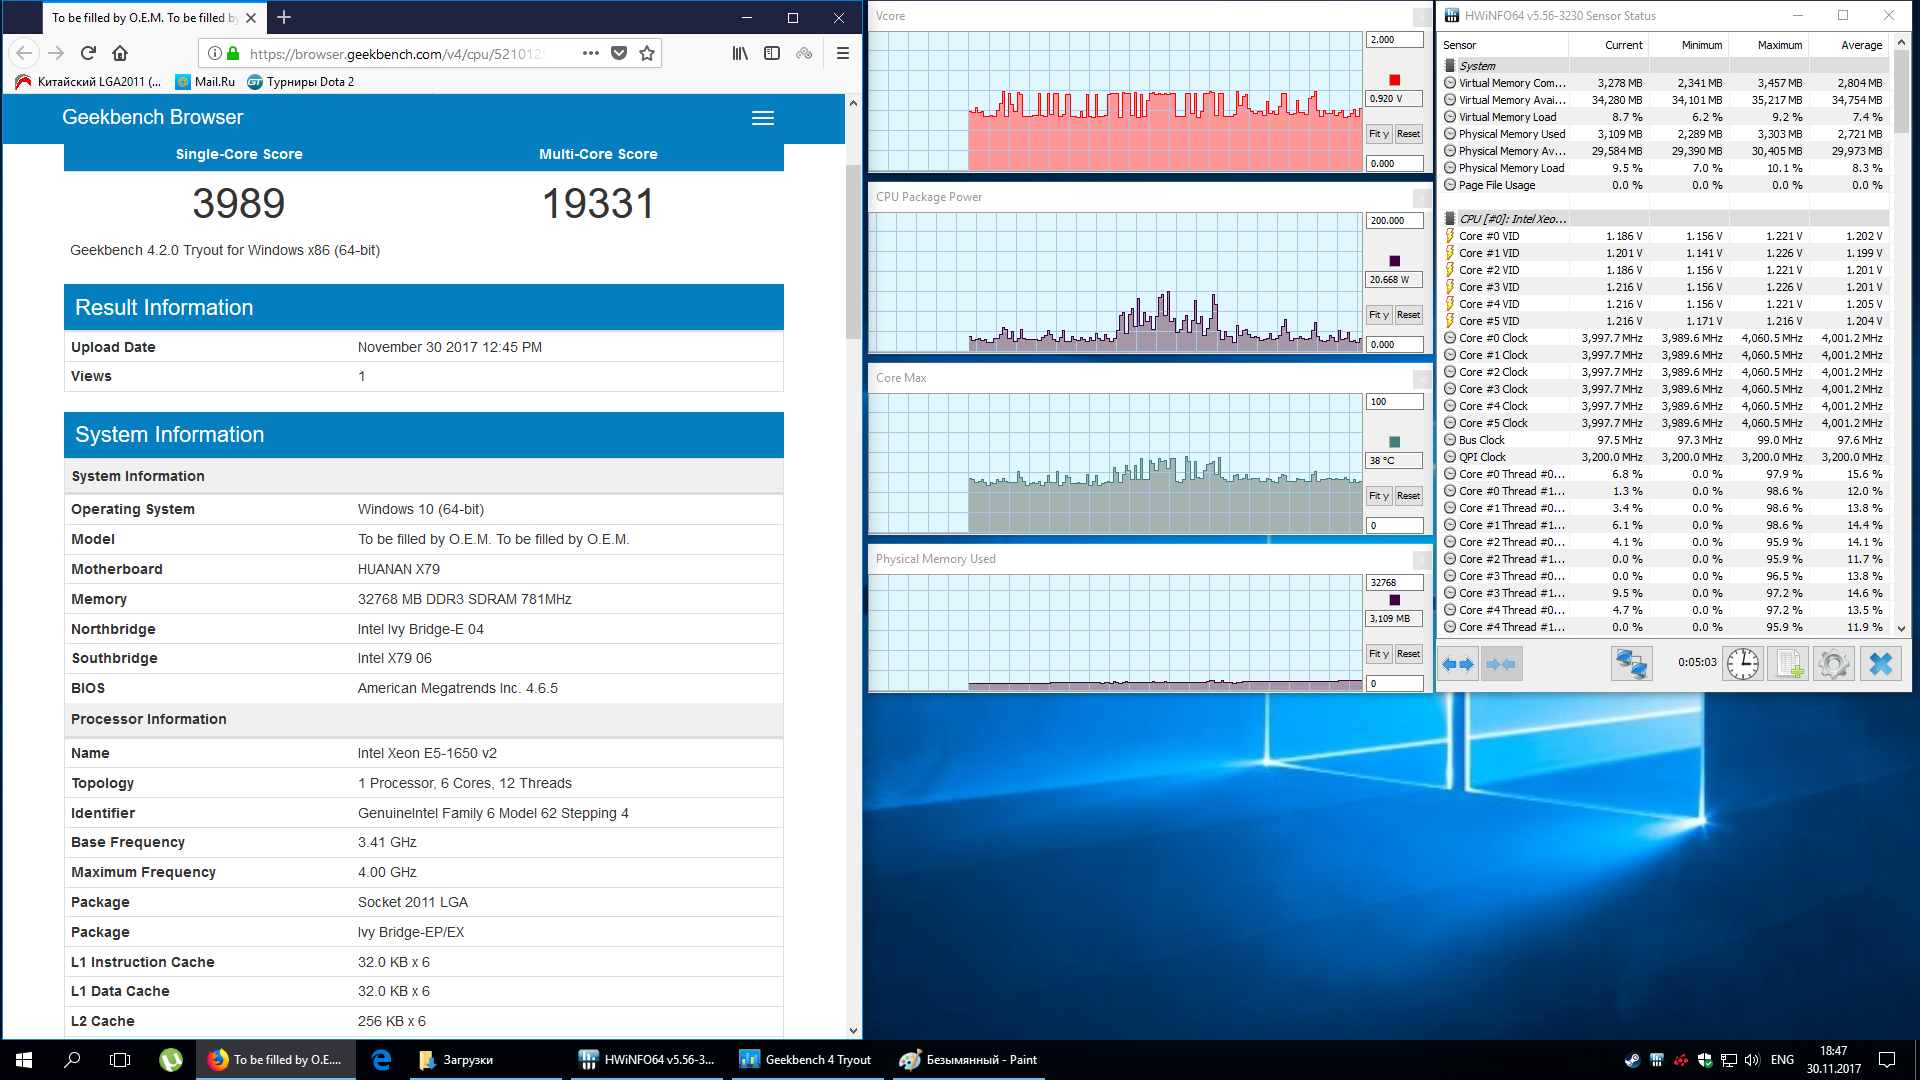This screenshot has height=1080, width=1920.
Task: Click the Maximum column header in HWiNFO
Action: pyautogui.click(x=1779, y=45)
